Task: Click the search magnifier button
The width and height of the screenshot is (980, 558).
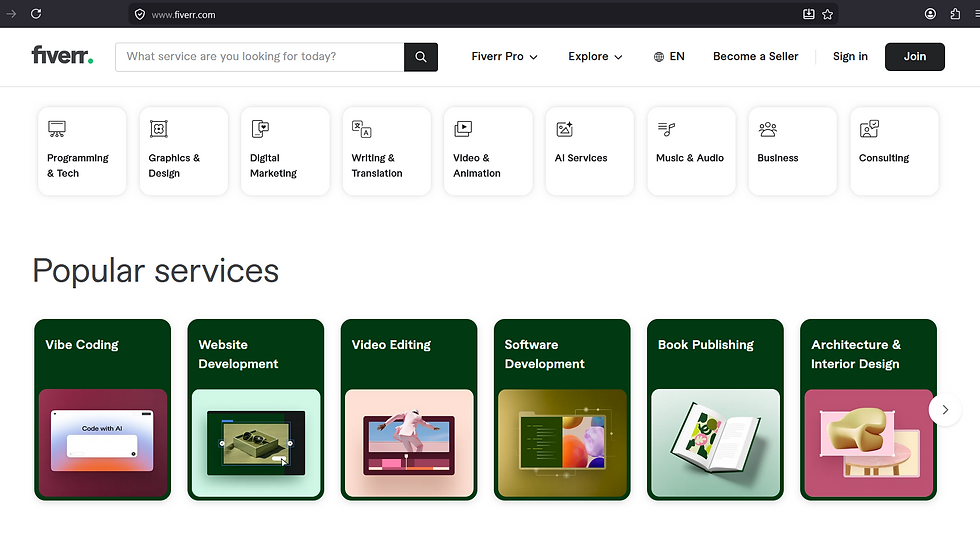Action: [421, 57]
